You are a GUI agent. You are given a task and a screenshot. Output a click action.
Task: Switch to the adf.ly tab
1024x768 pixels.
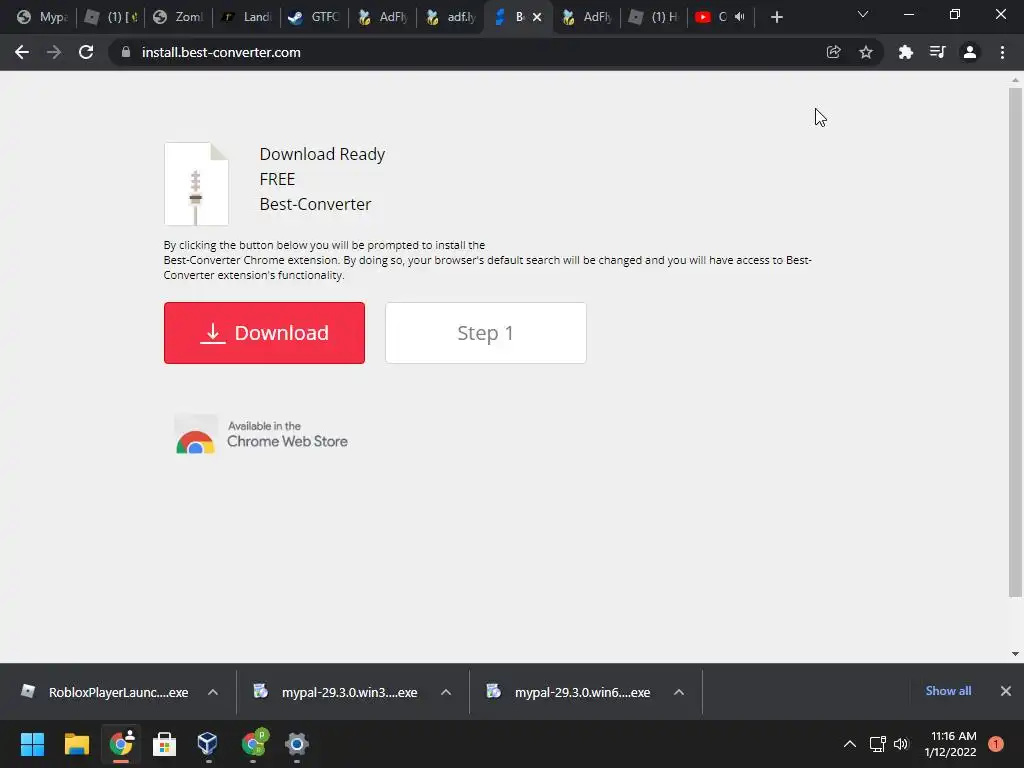[x=450, y=17]
